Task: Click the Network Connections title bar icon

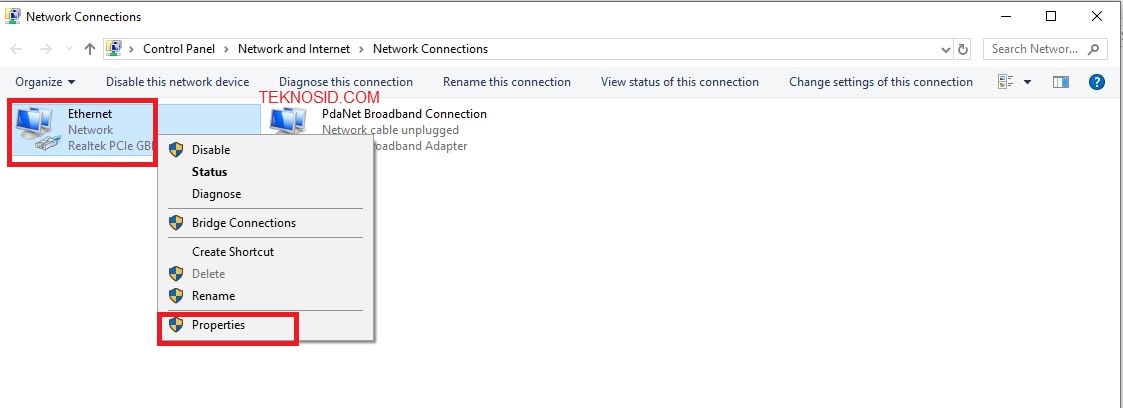Action: [13, 16]
